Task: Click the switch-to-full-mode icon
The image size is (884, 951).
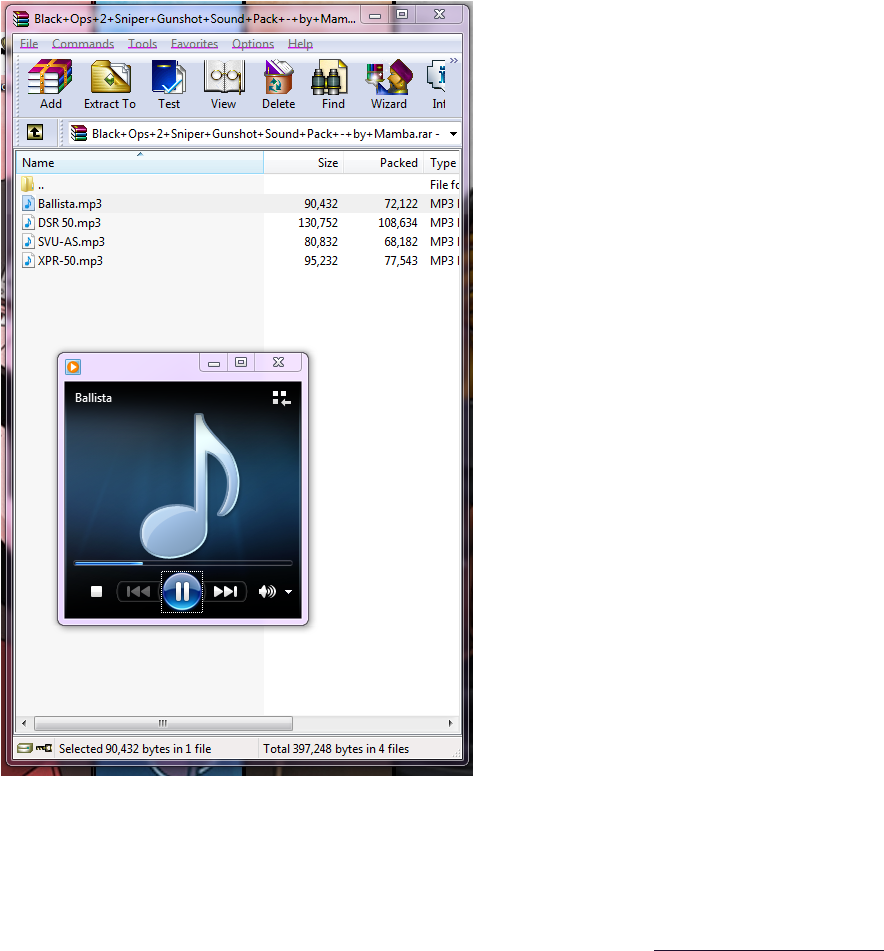Action: point(281,397)
